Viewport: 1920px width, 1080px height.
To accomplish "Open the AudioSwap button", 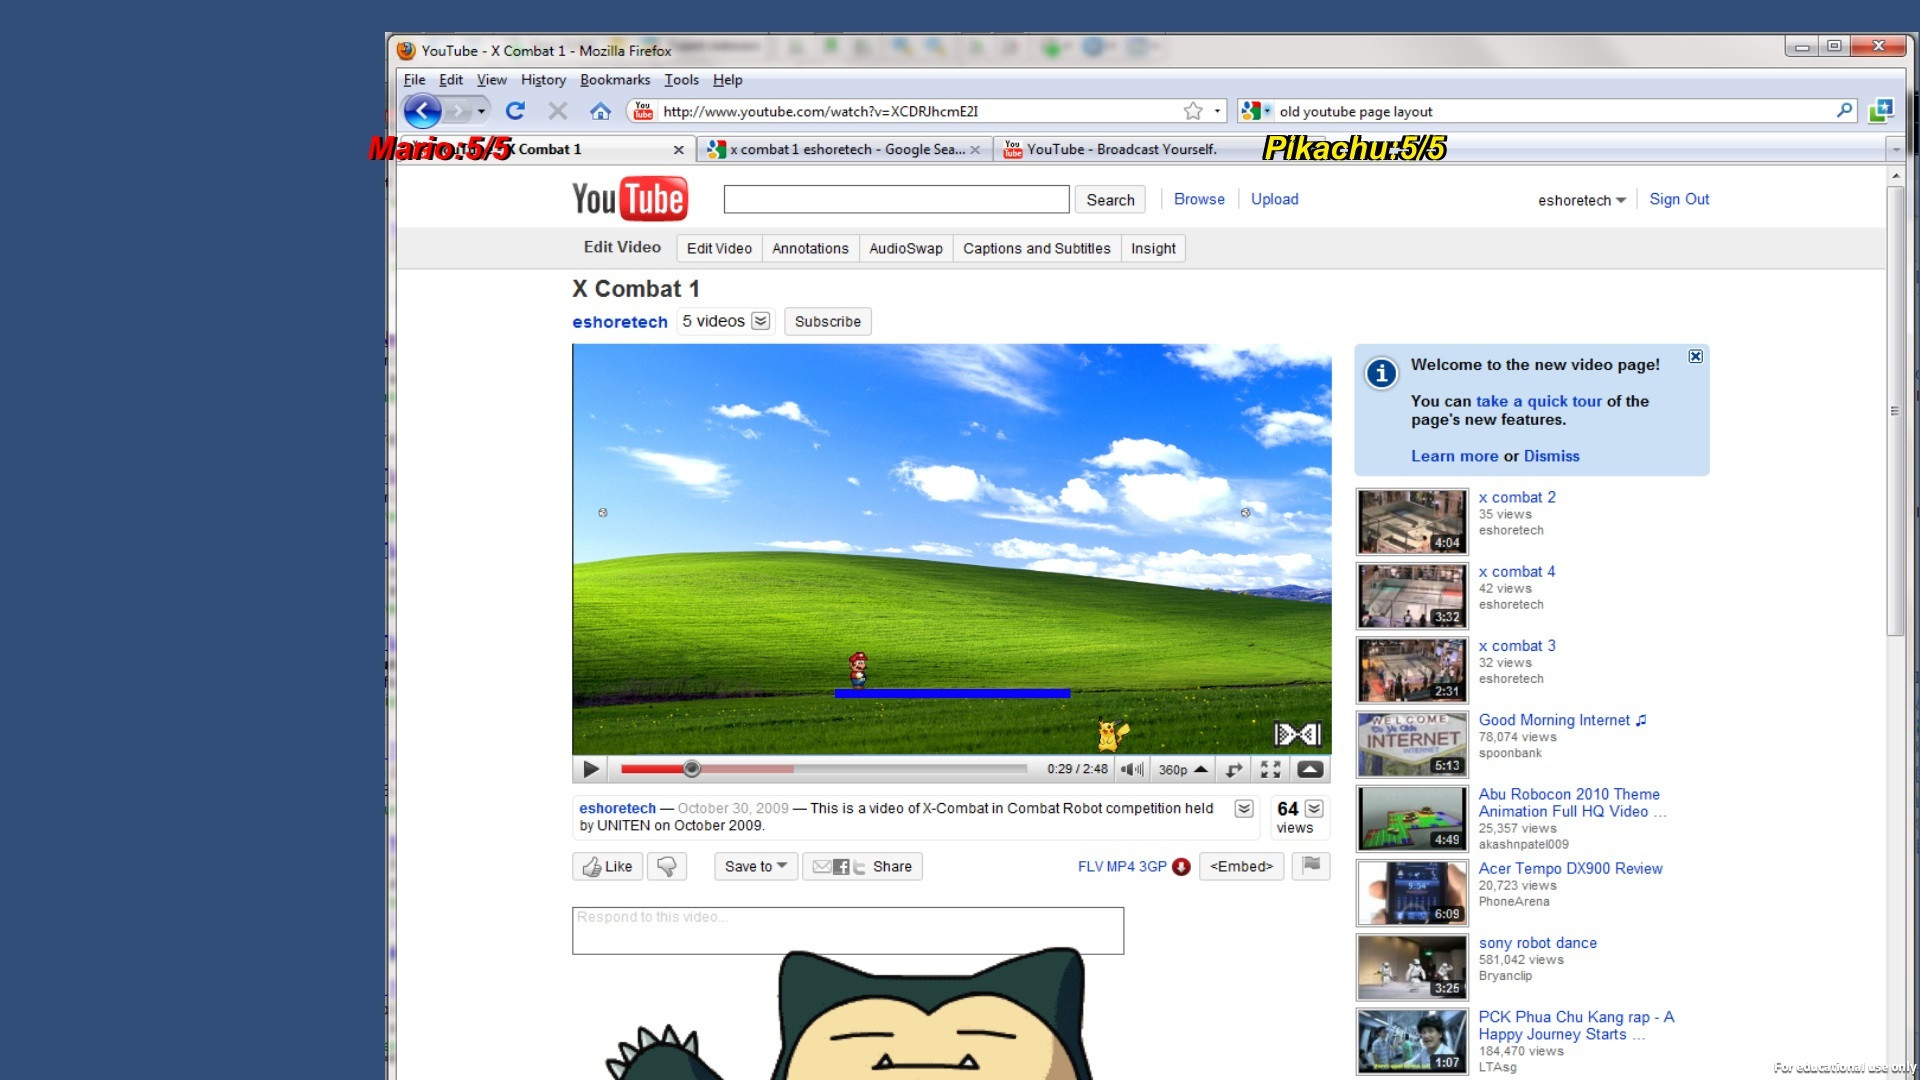I will coord(905,248).
